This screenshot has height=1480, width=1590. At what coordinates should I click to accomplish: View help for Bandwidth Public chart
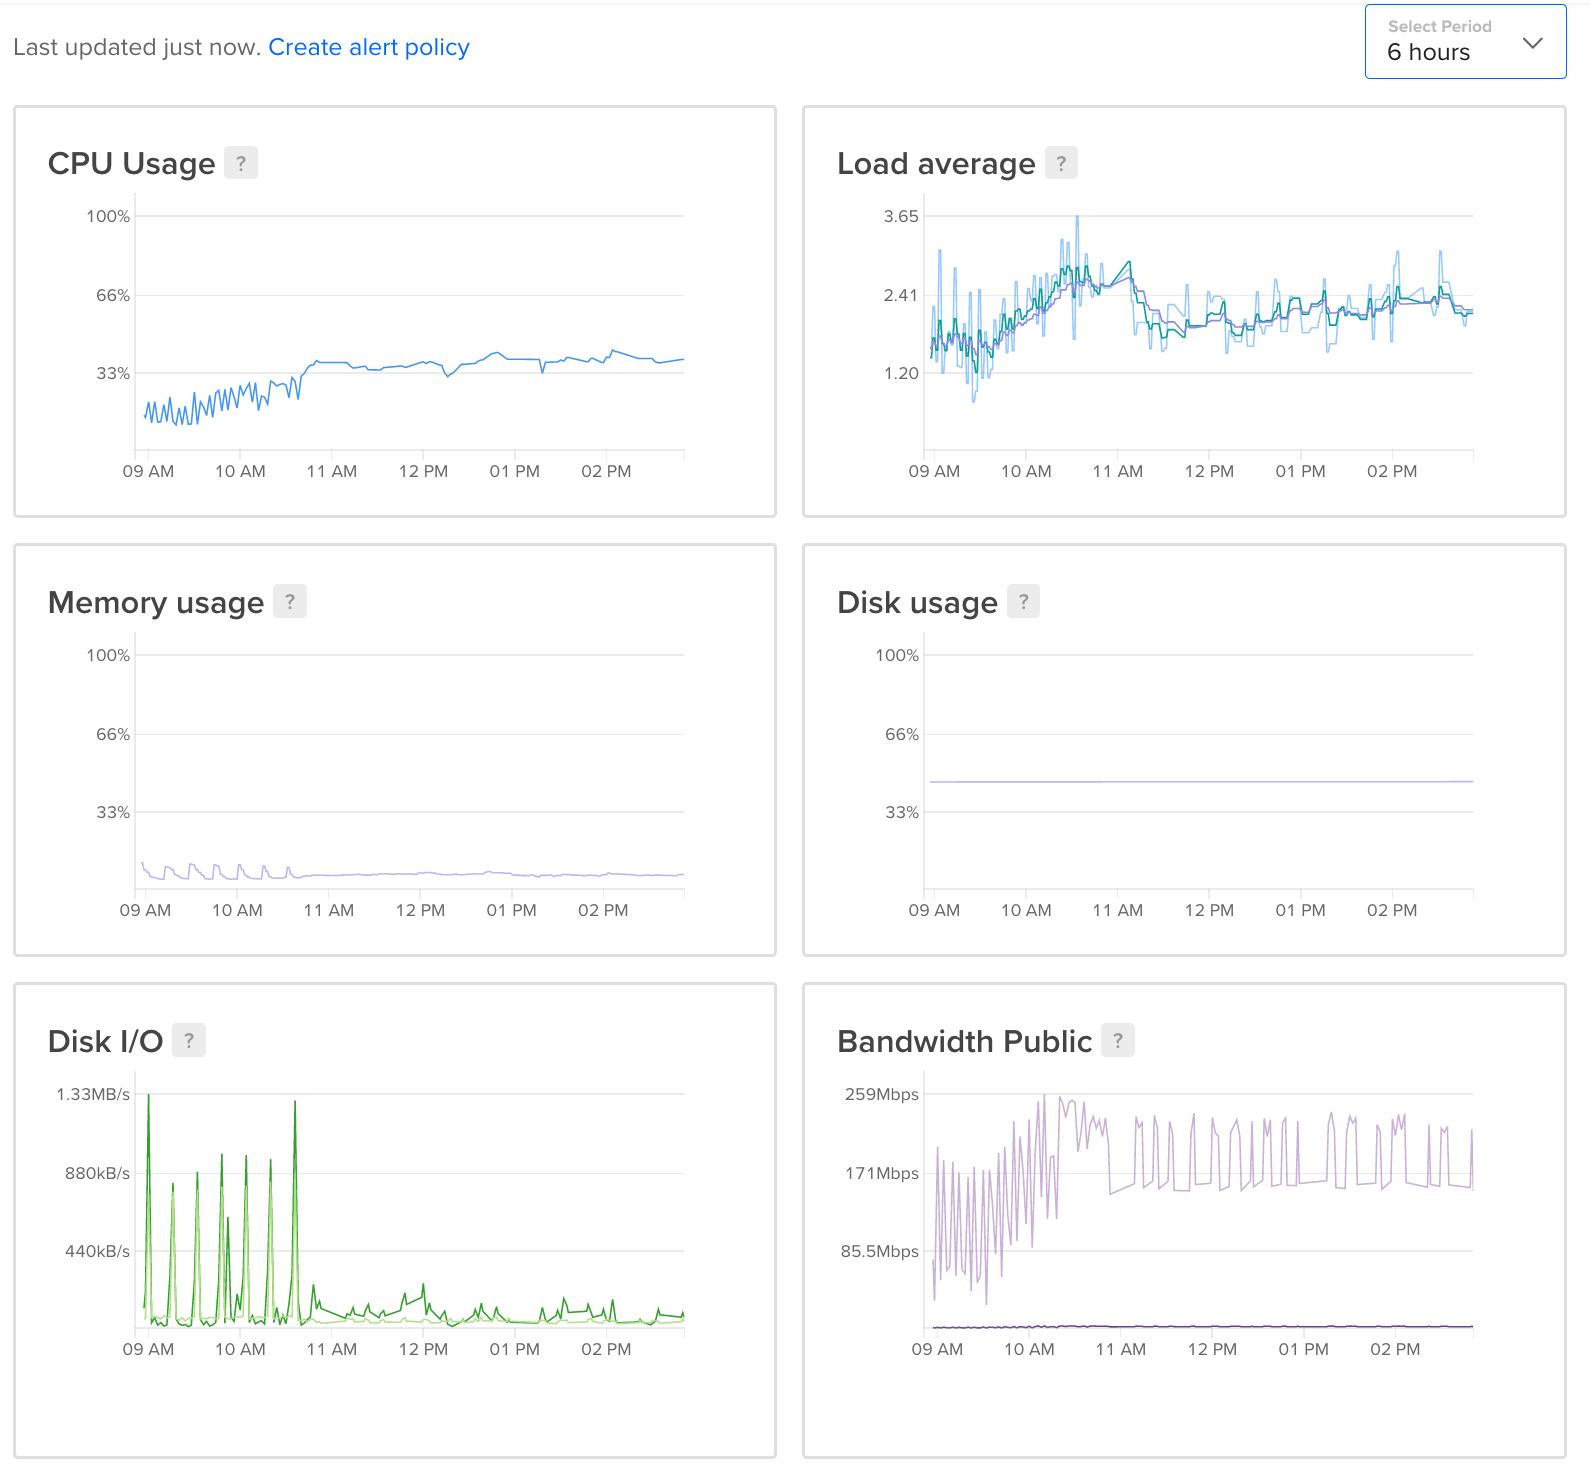tap(1118, 1041)
